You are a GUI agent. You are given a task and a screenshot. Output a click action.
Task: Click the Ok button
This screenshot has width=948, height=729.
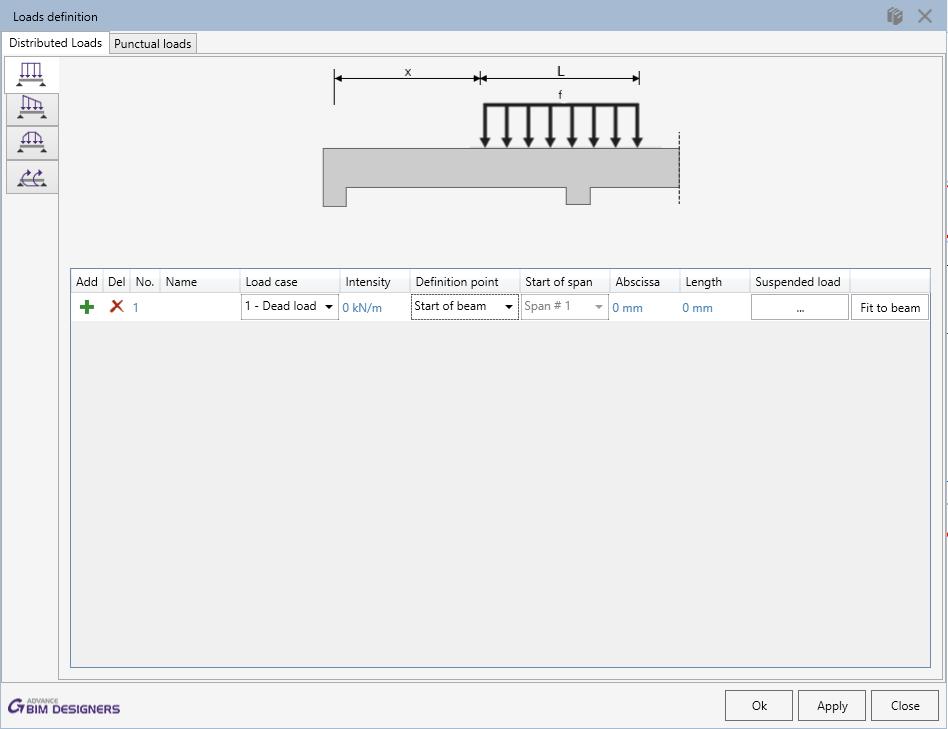tap(759, 705)
